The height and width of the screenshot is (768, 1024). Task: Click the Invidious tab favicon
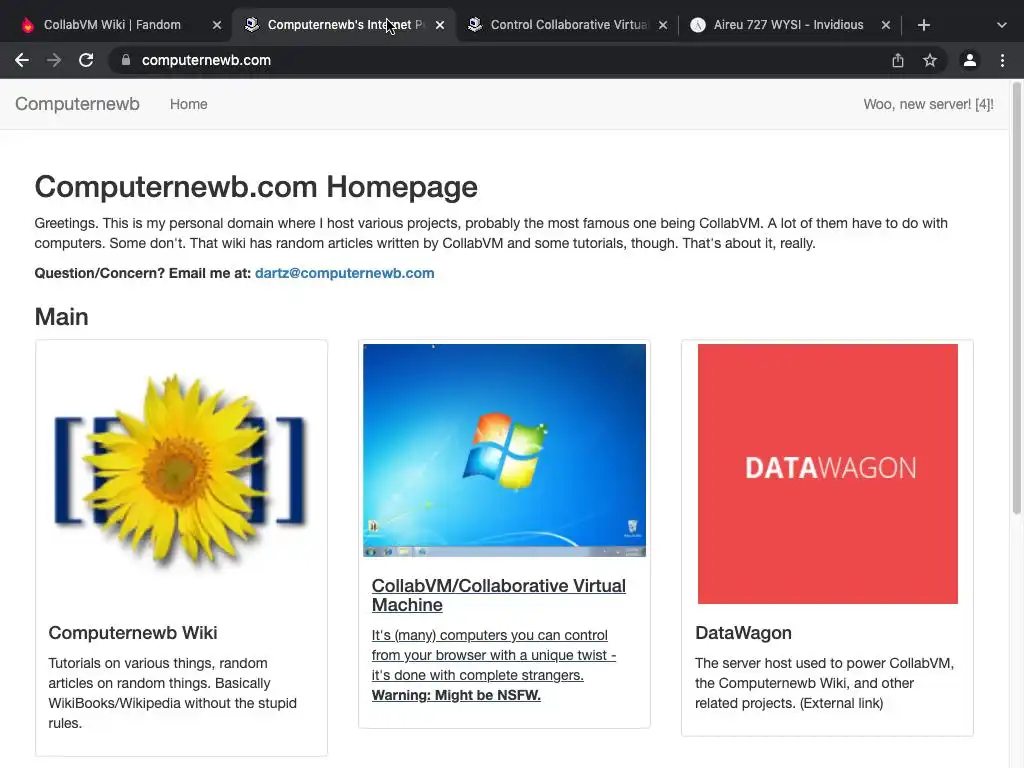697,25
